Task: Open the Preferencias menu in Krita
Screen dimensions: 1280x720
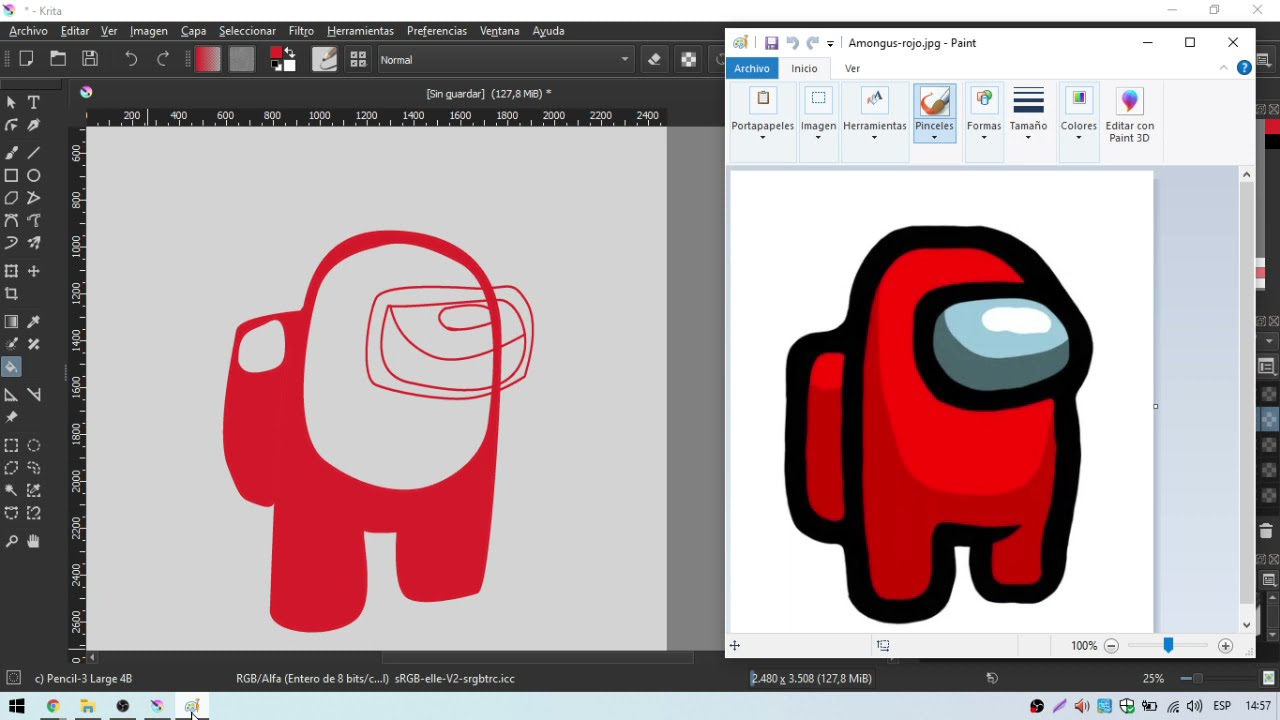Action: [437, 31]
